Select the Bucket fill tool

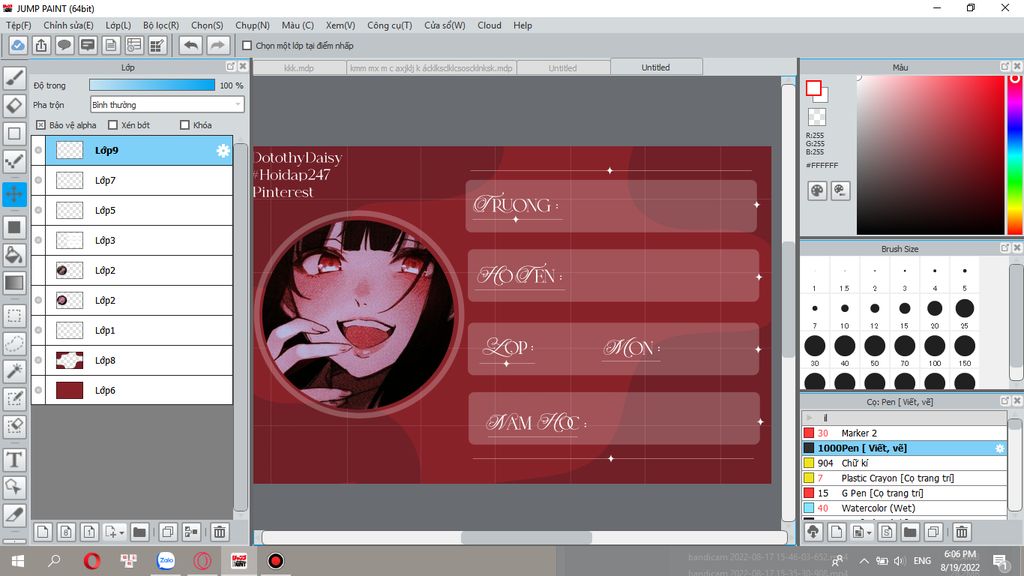tap(14, 255)
